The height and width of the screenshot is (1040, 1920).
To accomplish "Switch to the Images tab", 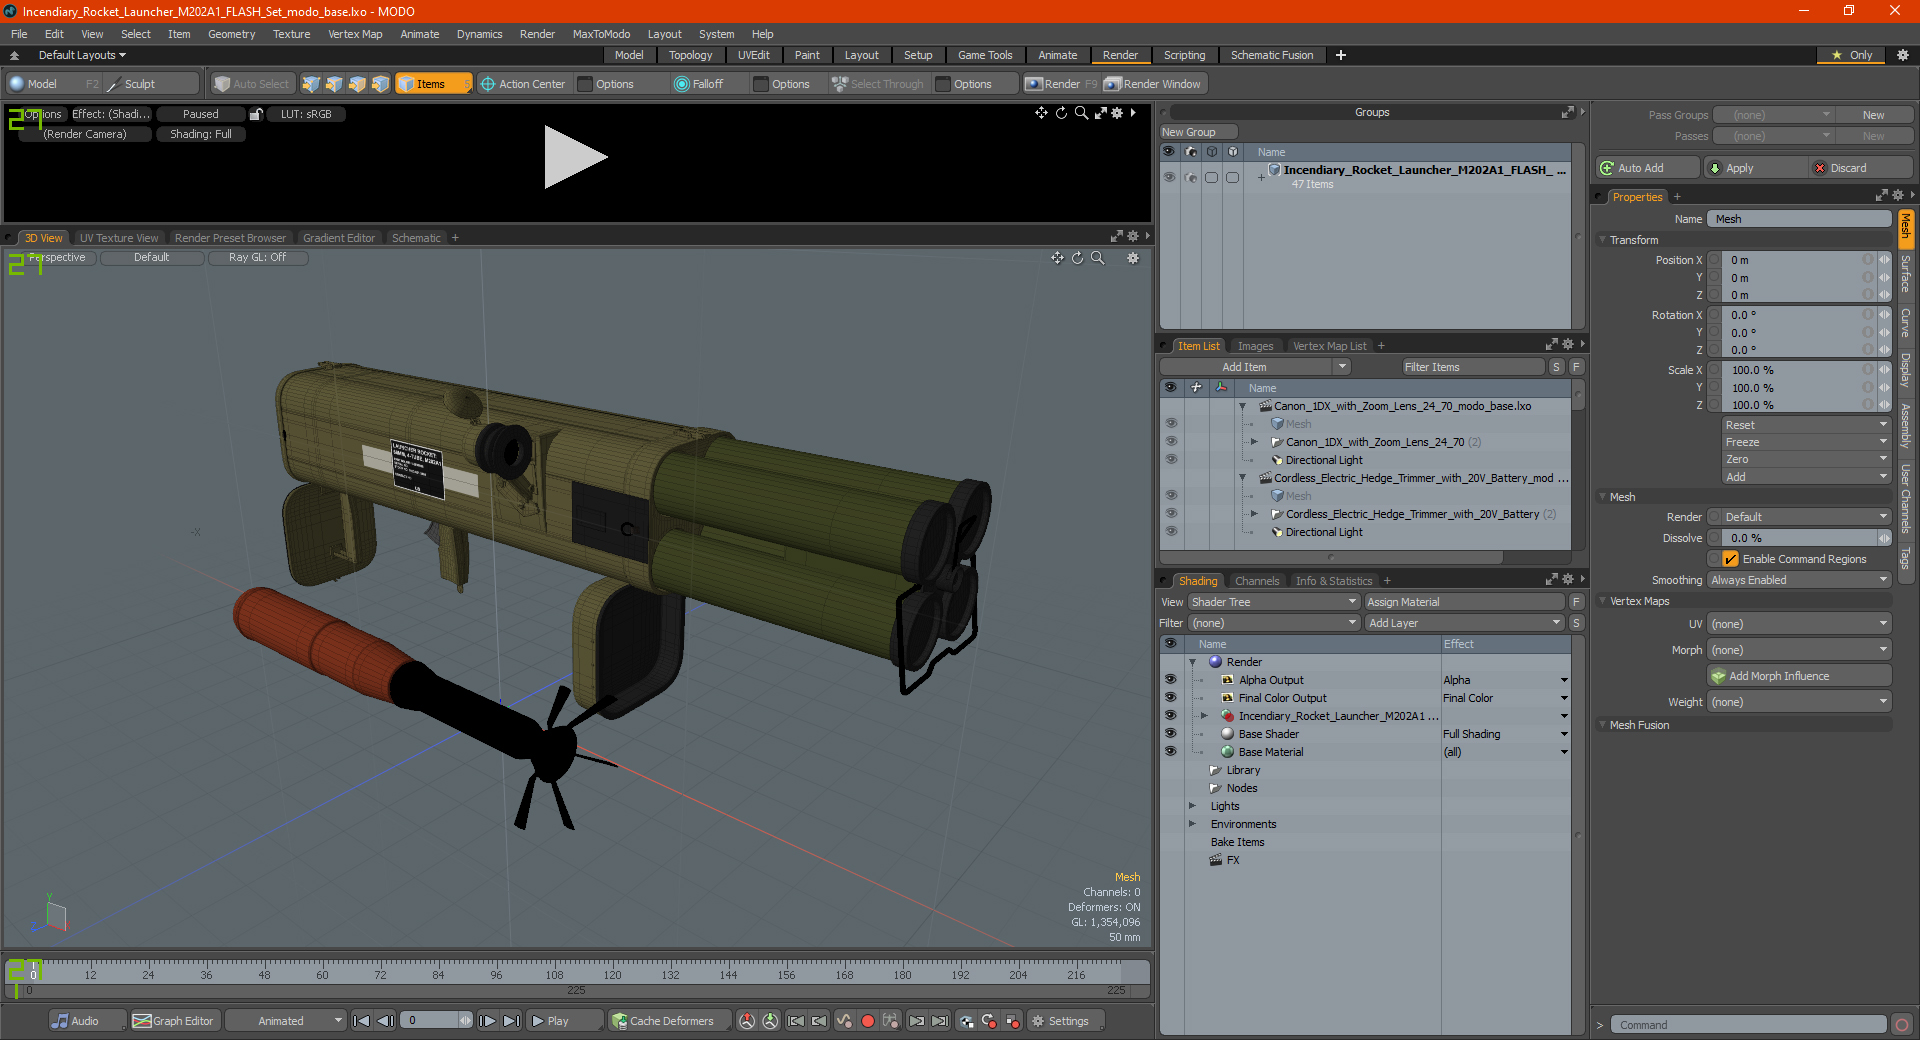I will point(1255,346).
